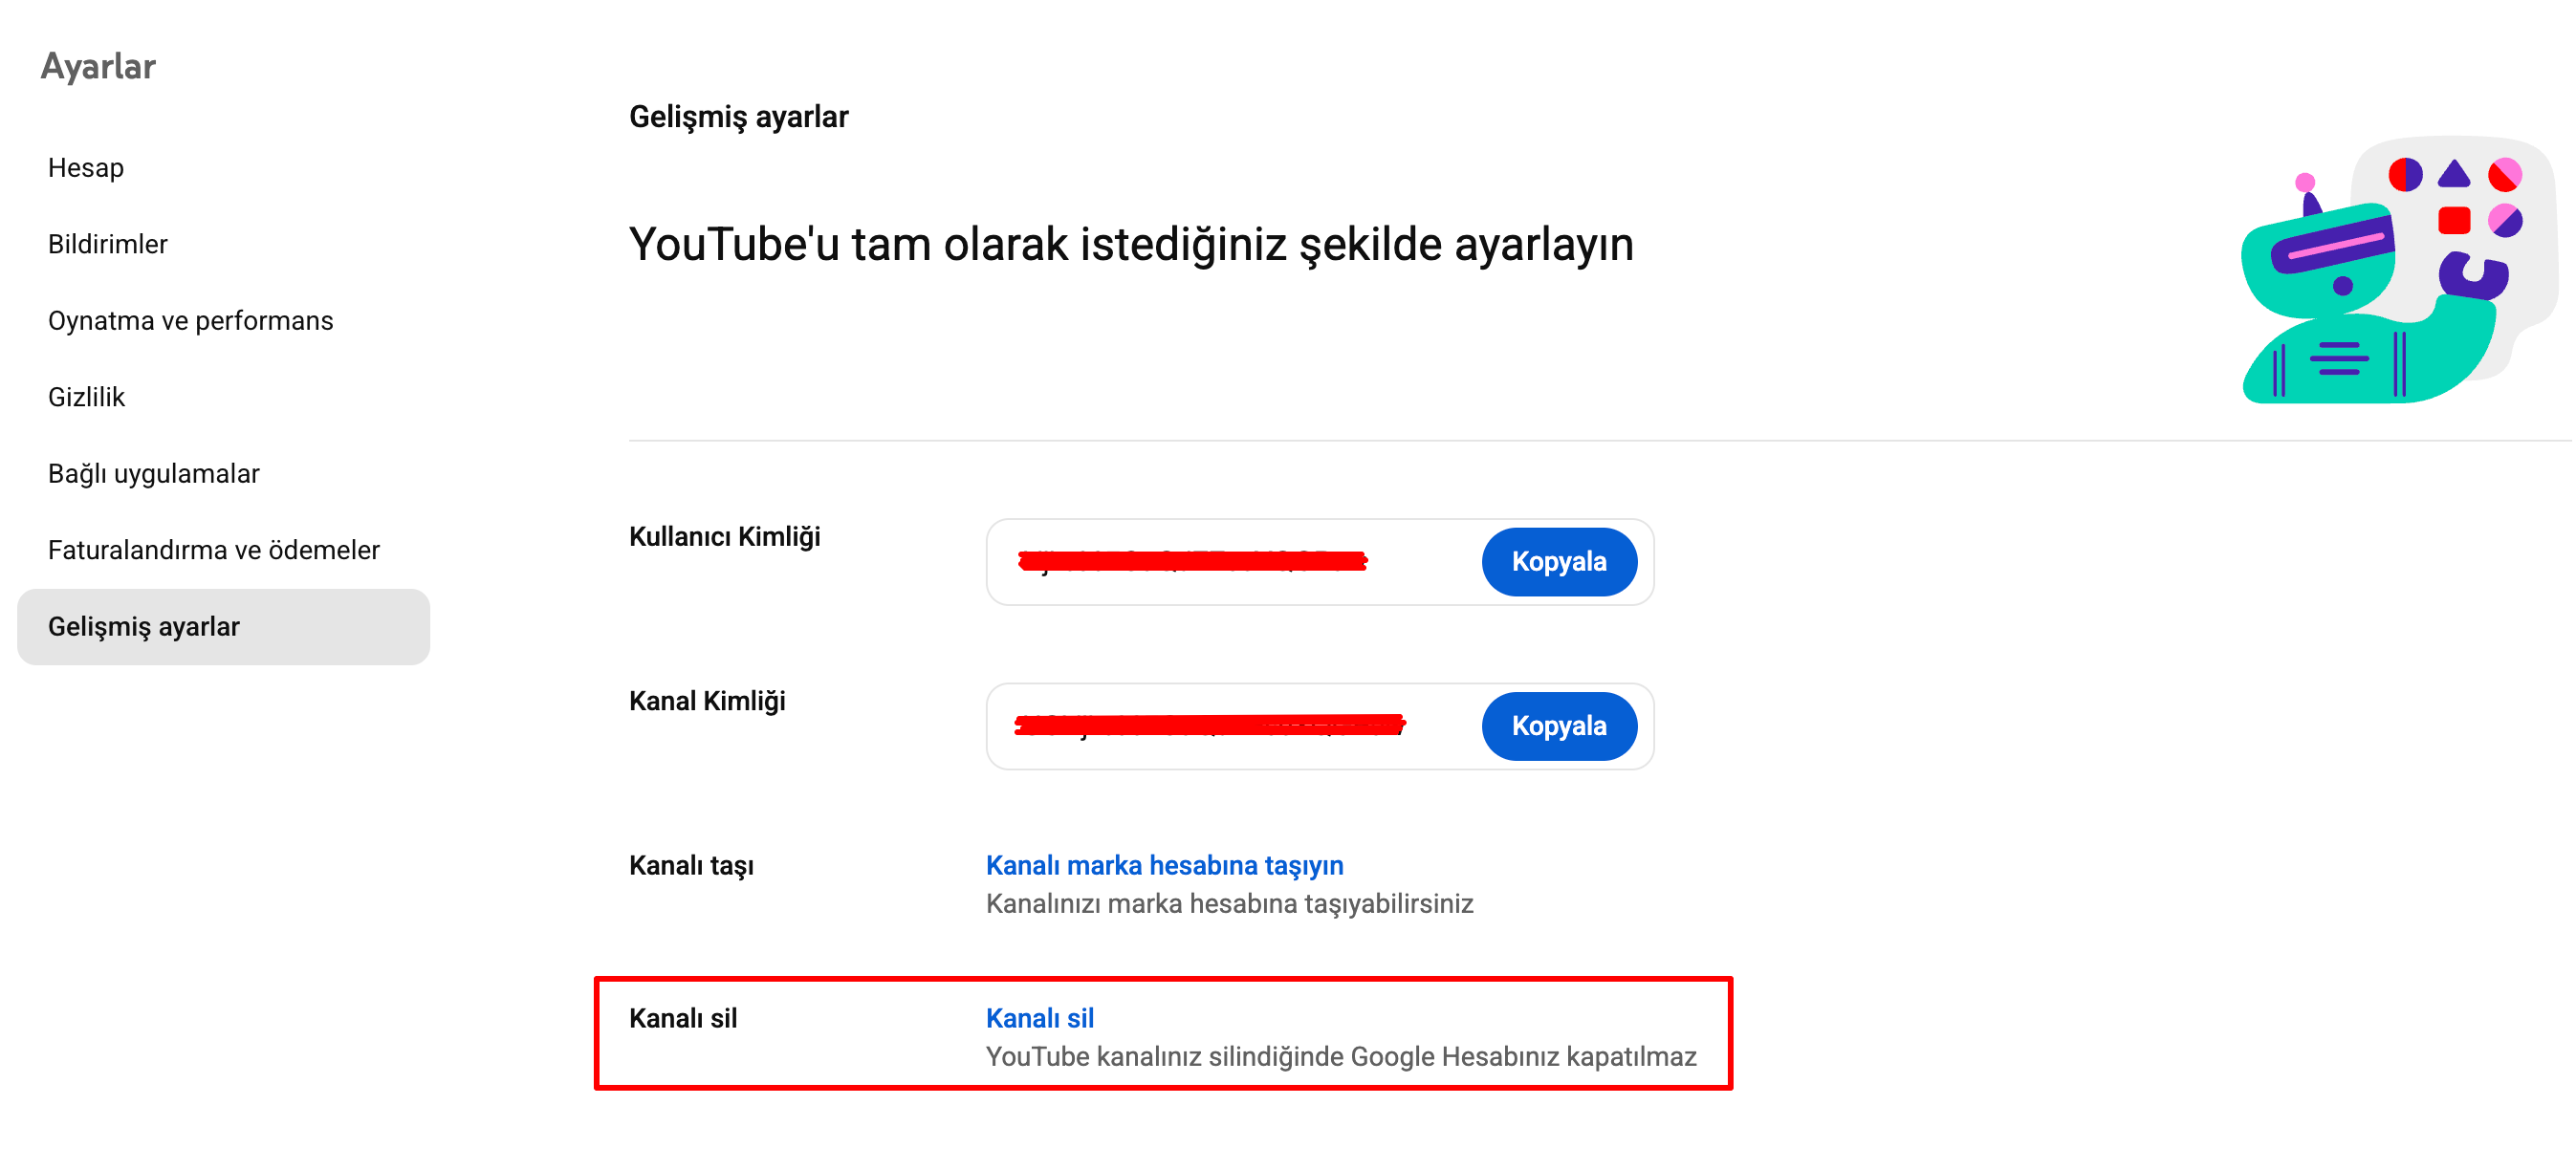The image size is (2576, 1170).
Task: Click the Ayarlar page title
Action: tap(97, 66)
